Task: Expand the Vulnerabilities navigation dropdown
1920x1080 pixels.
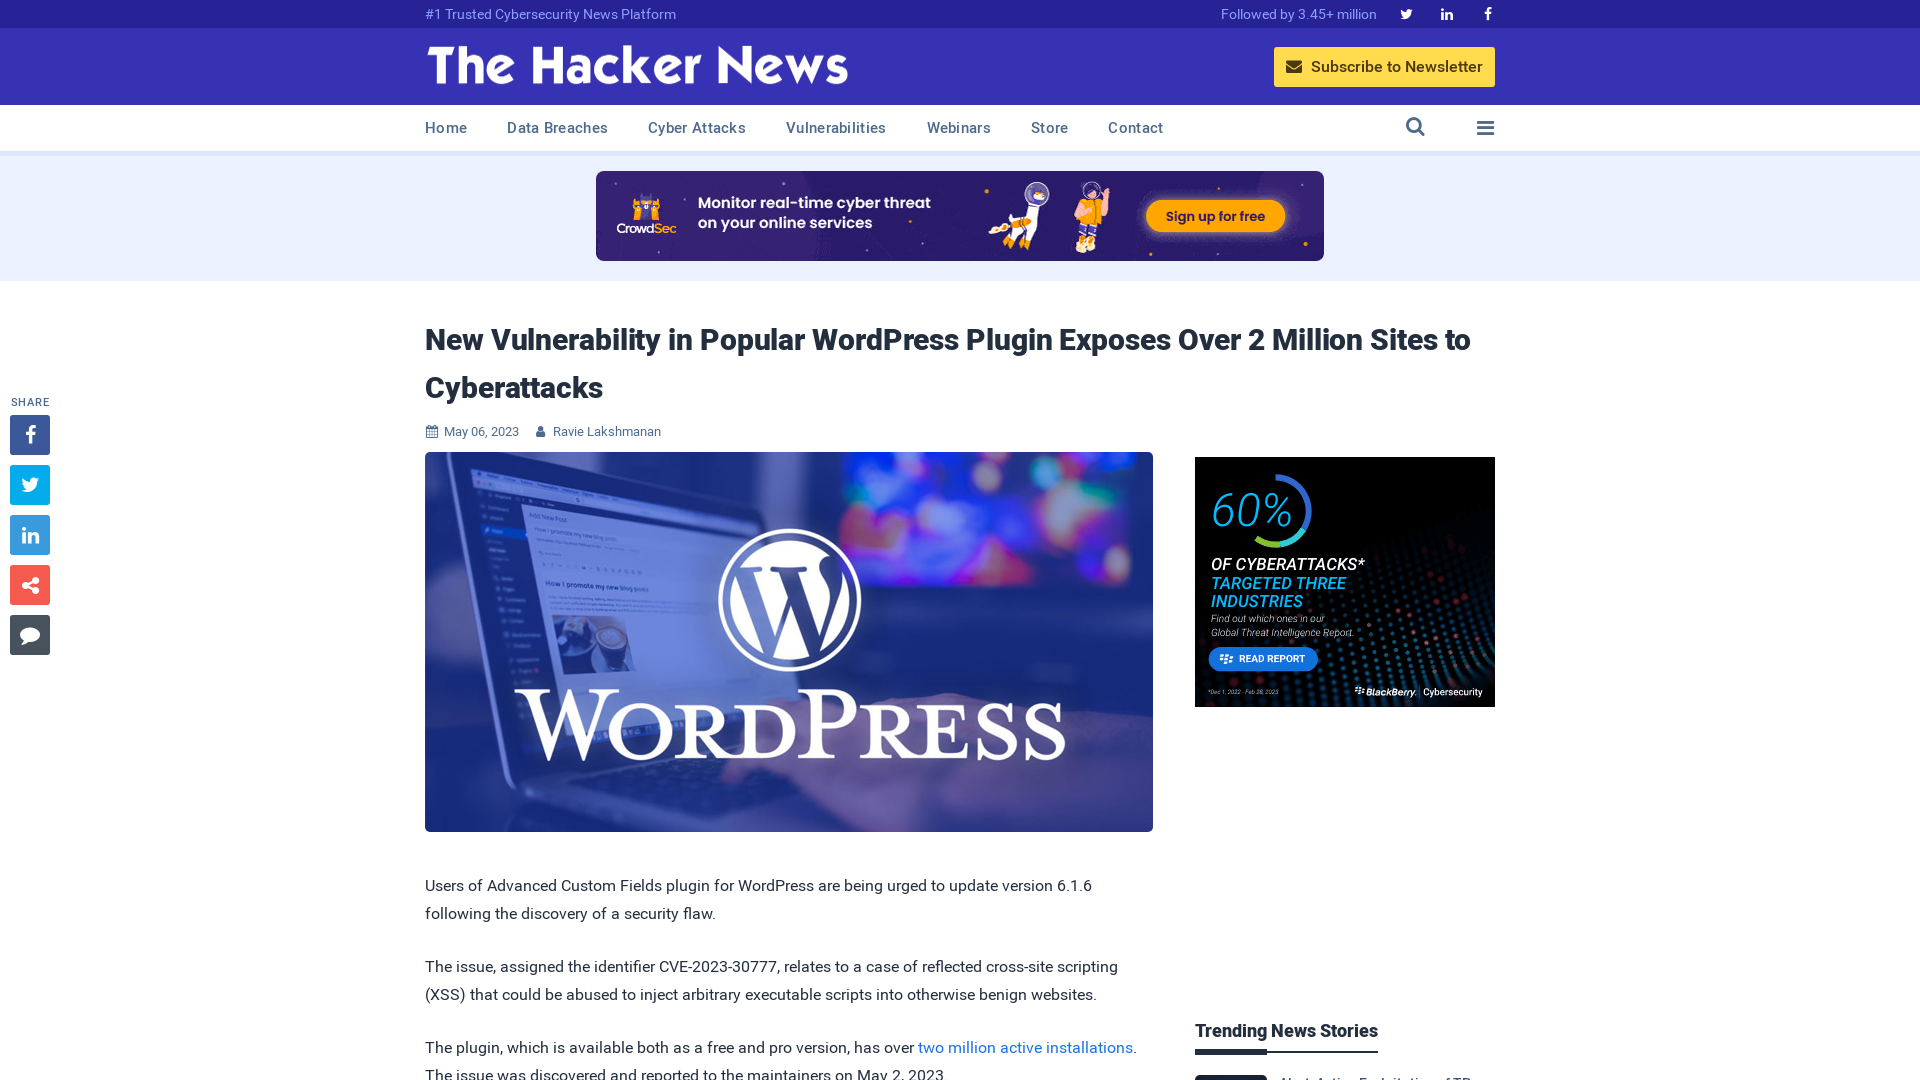Action: [x=836, y=128]
